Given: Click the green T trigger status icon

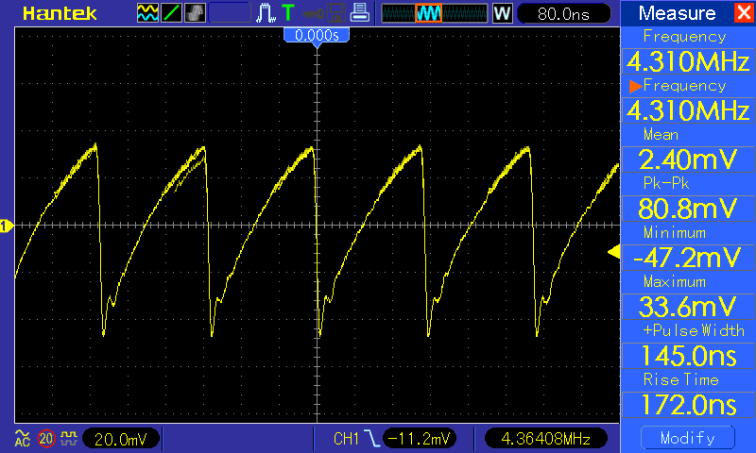Looking at the screenshot, I should [x=289, y=14].
